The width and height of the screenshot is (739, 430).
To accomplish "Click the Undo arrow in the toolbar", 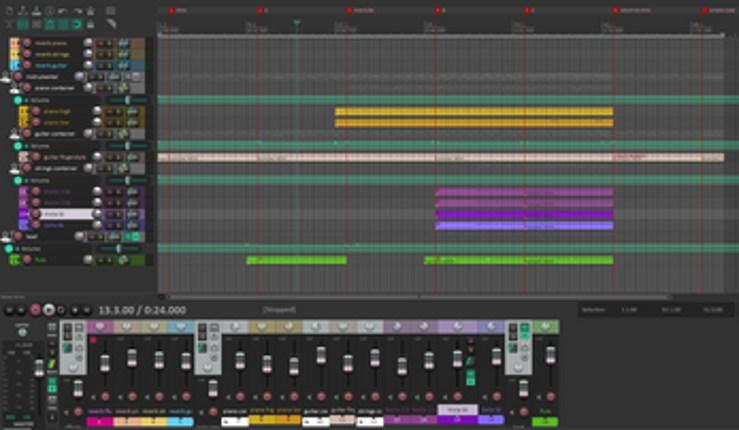I will pos(64,11).
